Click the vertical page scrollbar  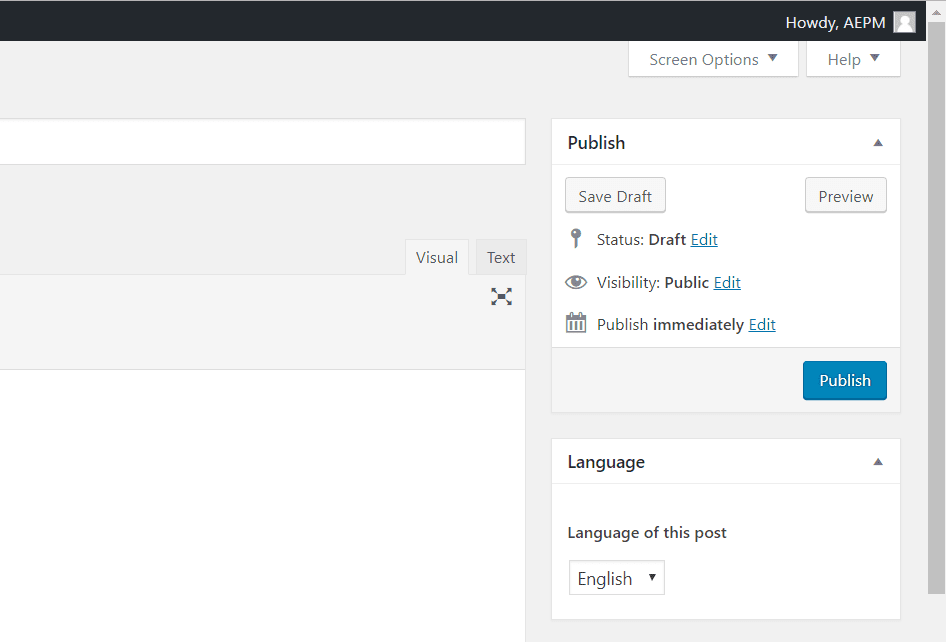point(936,308)
